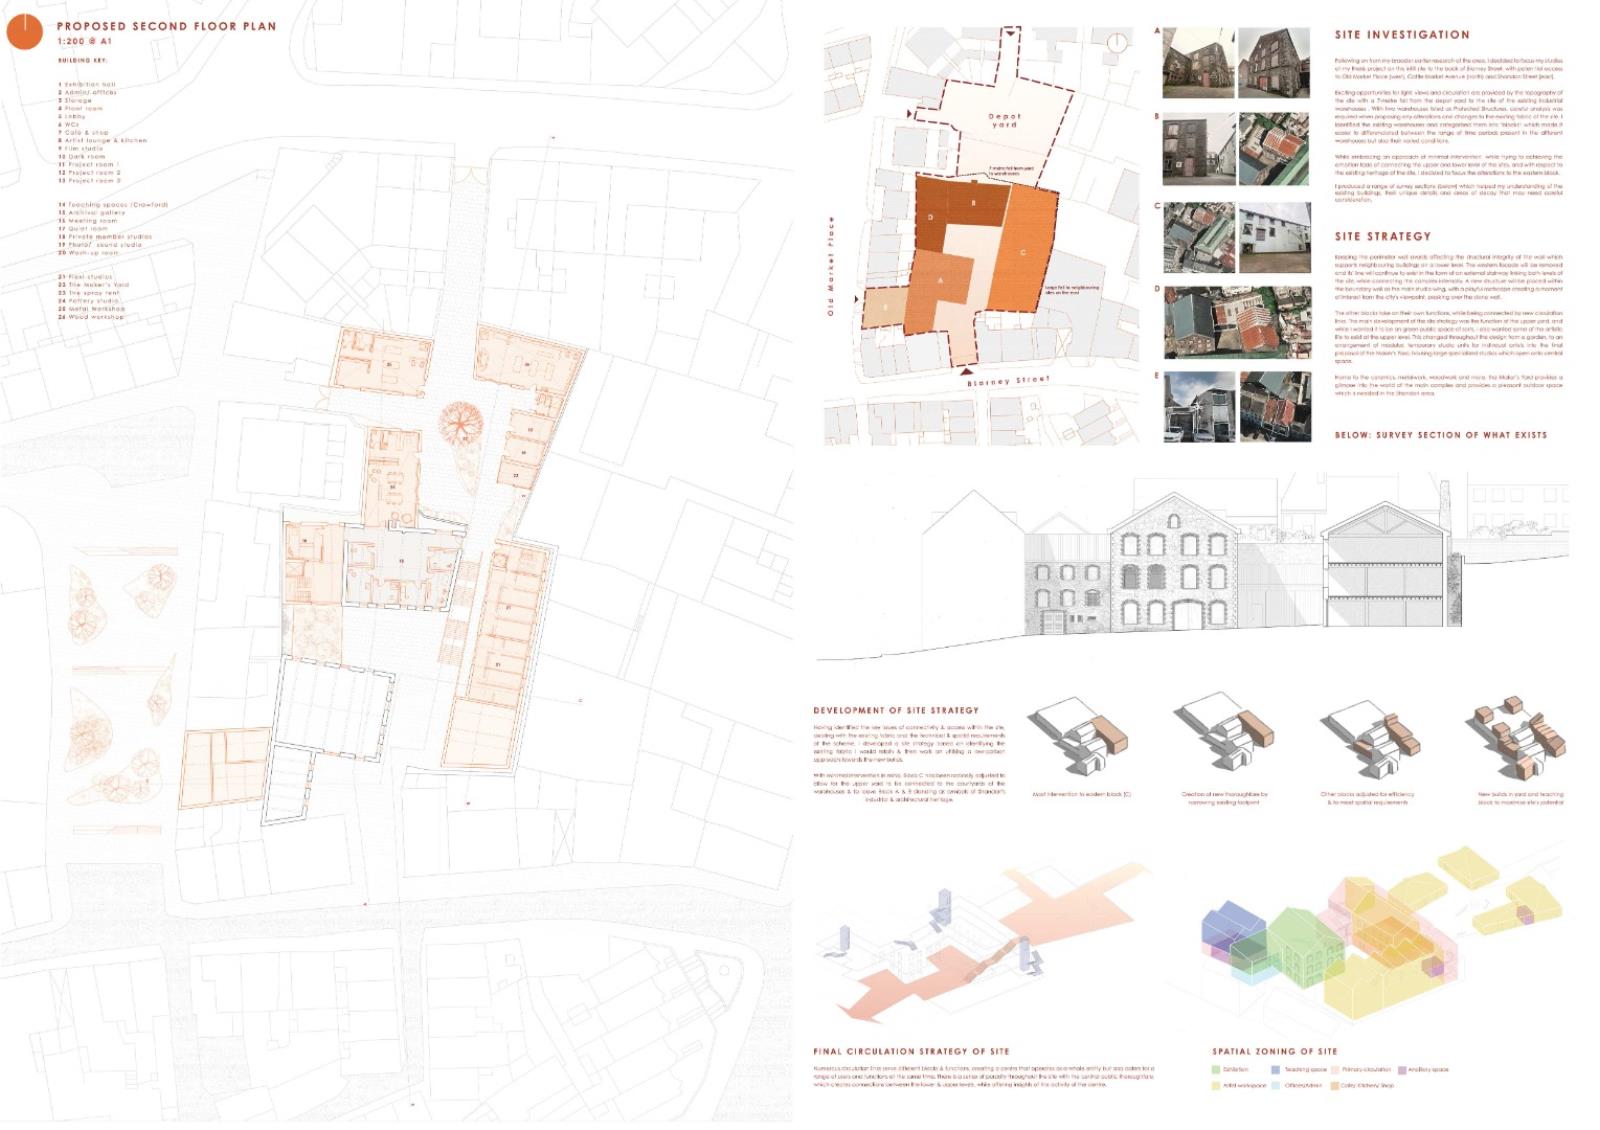This screenshot has width=1600, height=1130.
Task: Click the purple Ancillary space legend swatch
Action: pyautogui.click(x=1403, y=1069)
